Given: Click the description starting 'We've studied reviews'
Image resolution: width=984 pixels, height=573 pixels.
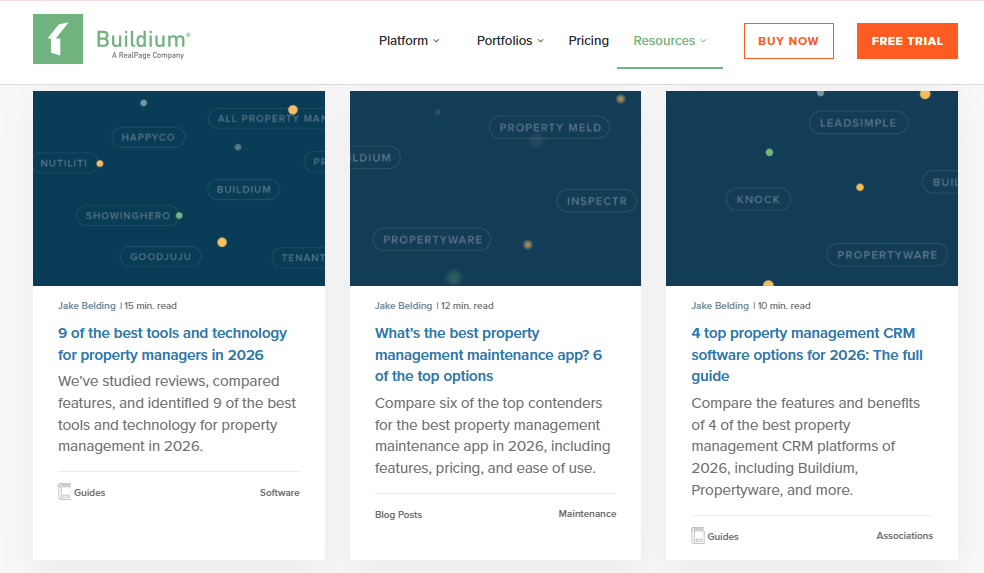Looking at the screenshot, I should click(177, 414).
